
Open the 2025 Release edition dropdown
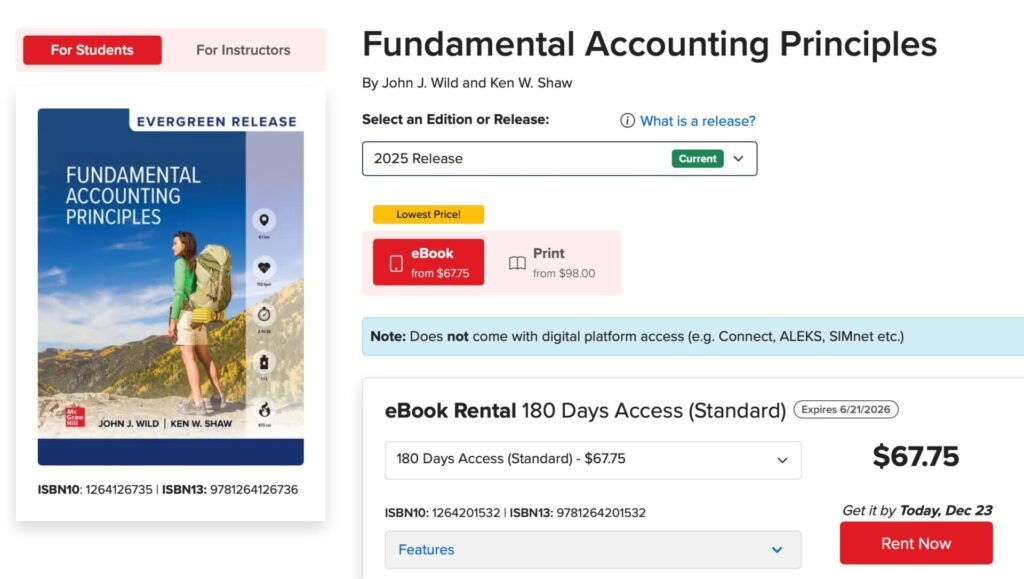tap(559, 159)
